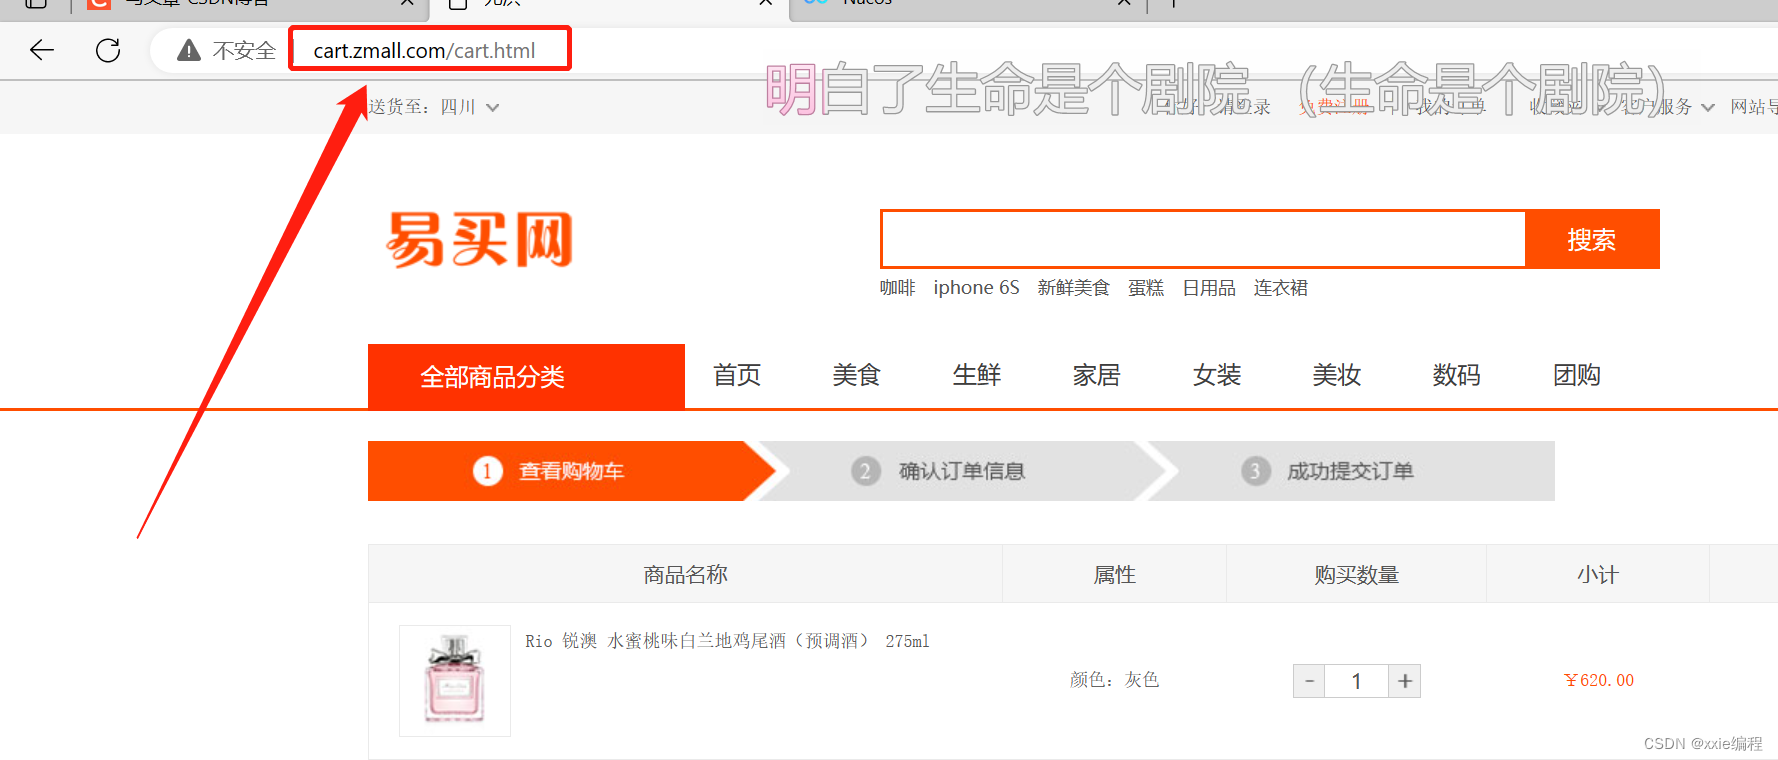The image size is (1778, 760).
Task: Open the 团购 nav item
Action: point(1577,375)
